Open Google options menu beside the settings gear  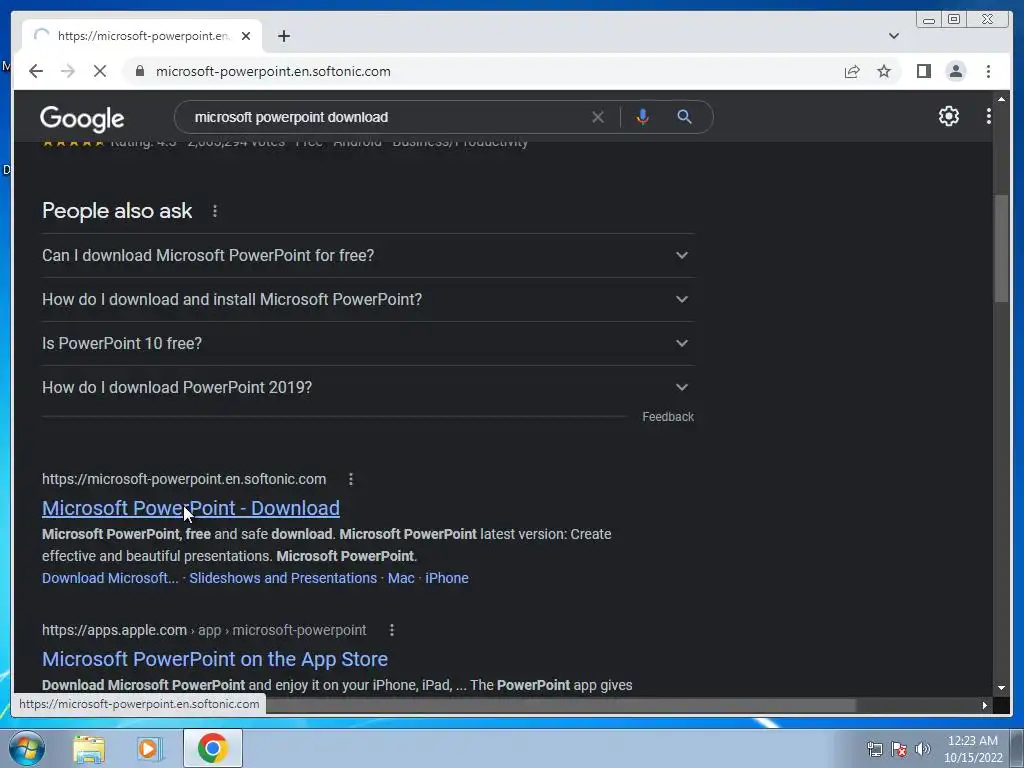point(988,116)
